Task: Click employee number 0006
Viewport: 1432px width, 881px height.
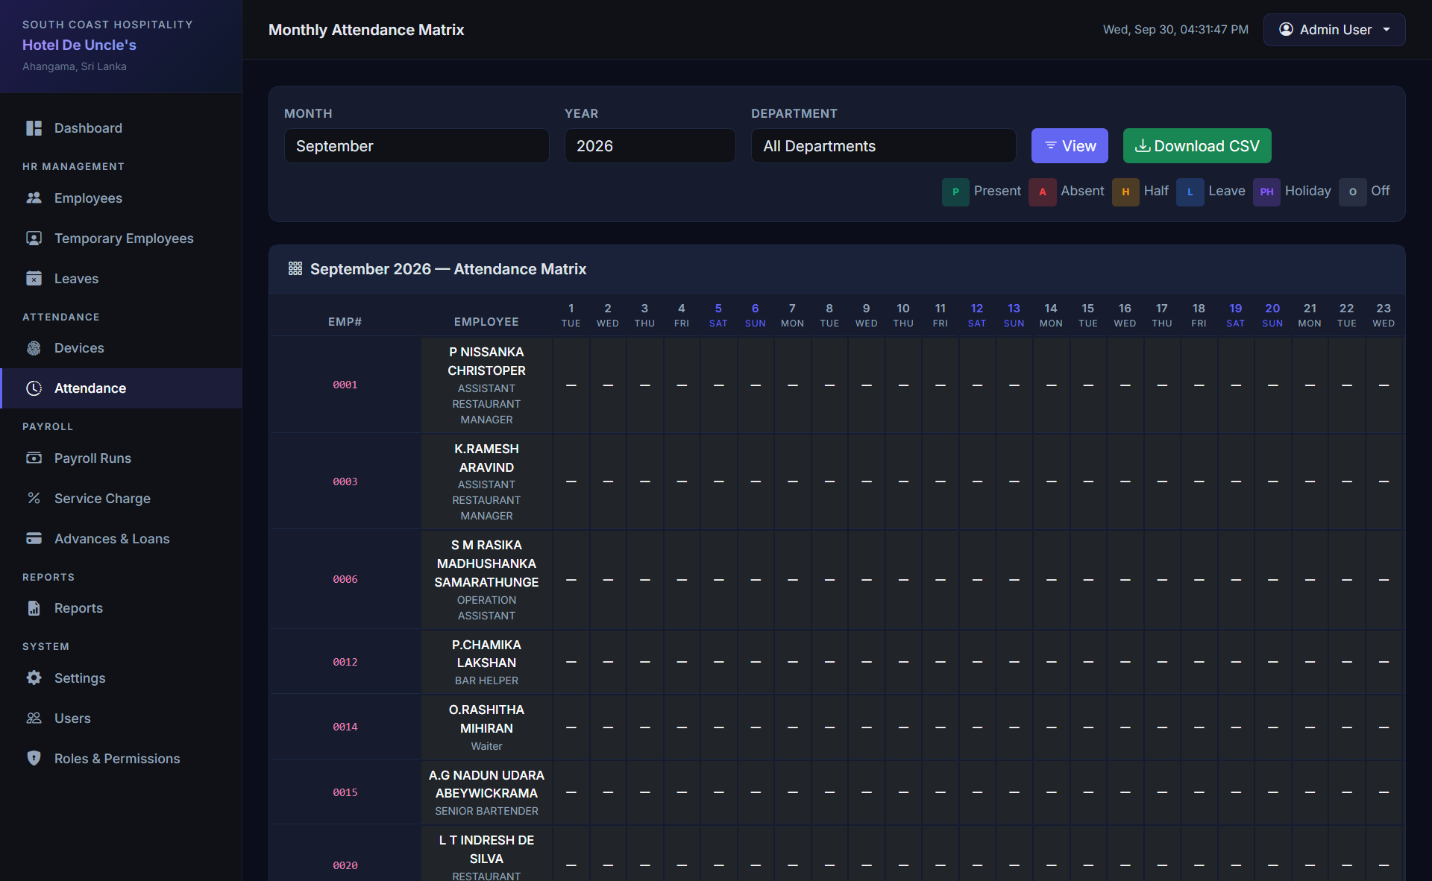Action: tap(345, 580)
